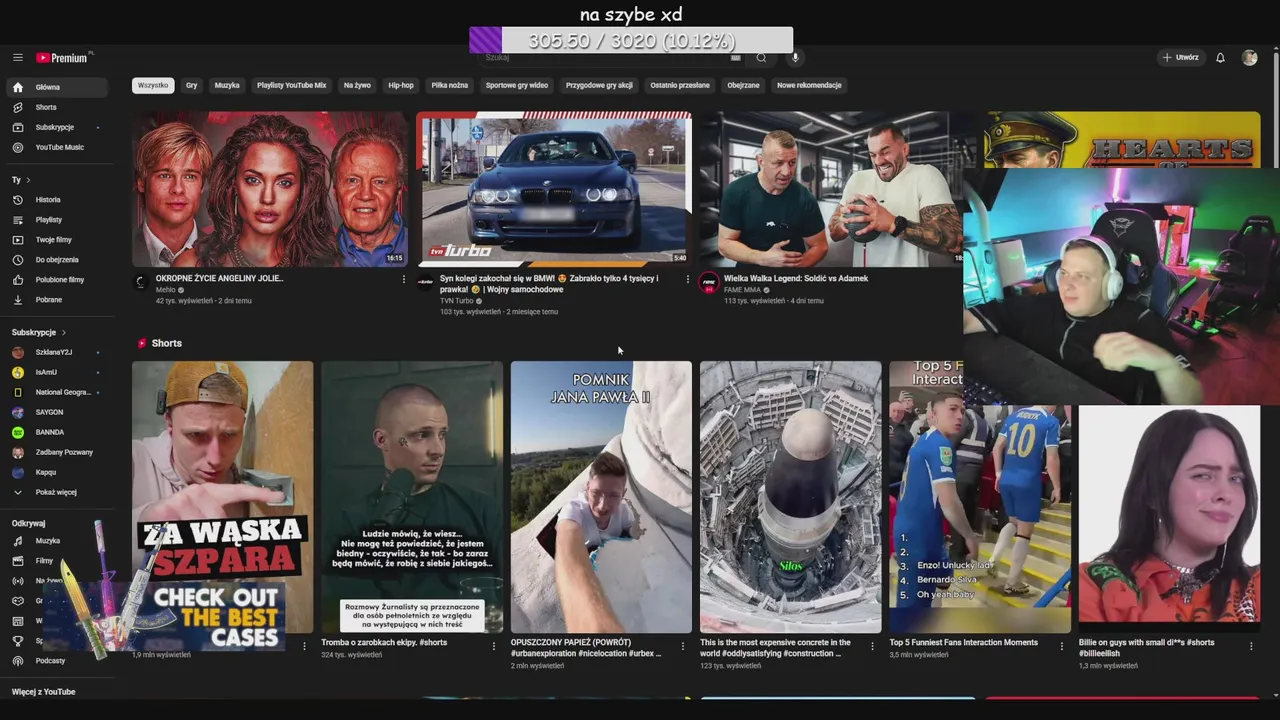Click the Melio channel avatar
Screen dimensions: 1280x720
[141, 282]
